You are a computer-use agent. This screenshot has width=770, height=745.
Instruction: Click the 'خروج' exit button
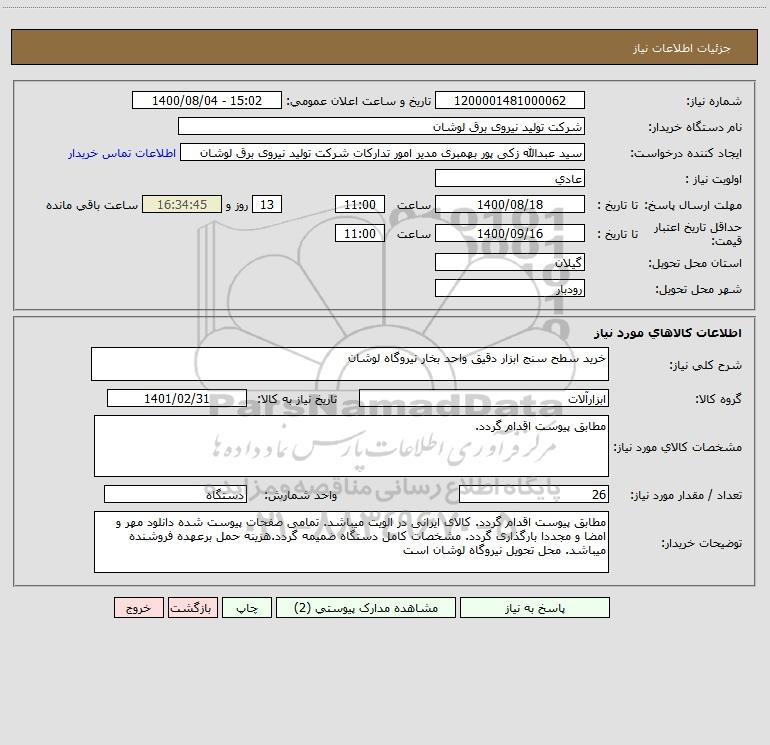tap(138, 608)
